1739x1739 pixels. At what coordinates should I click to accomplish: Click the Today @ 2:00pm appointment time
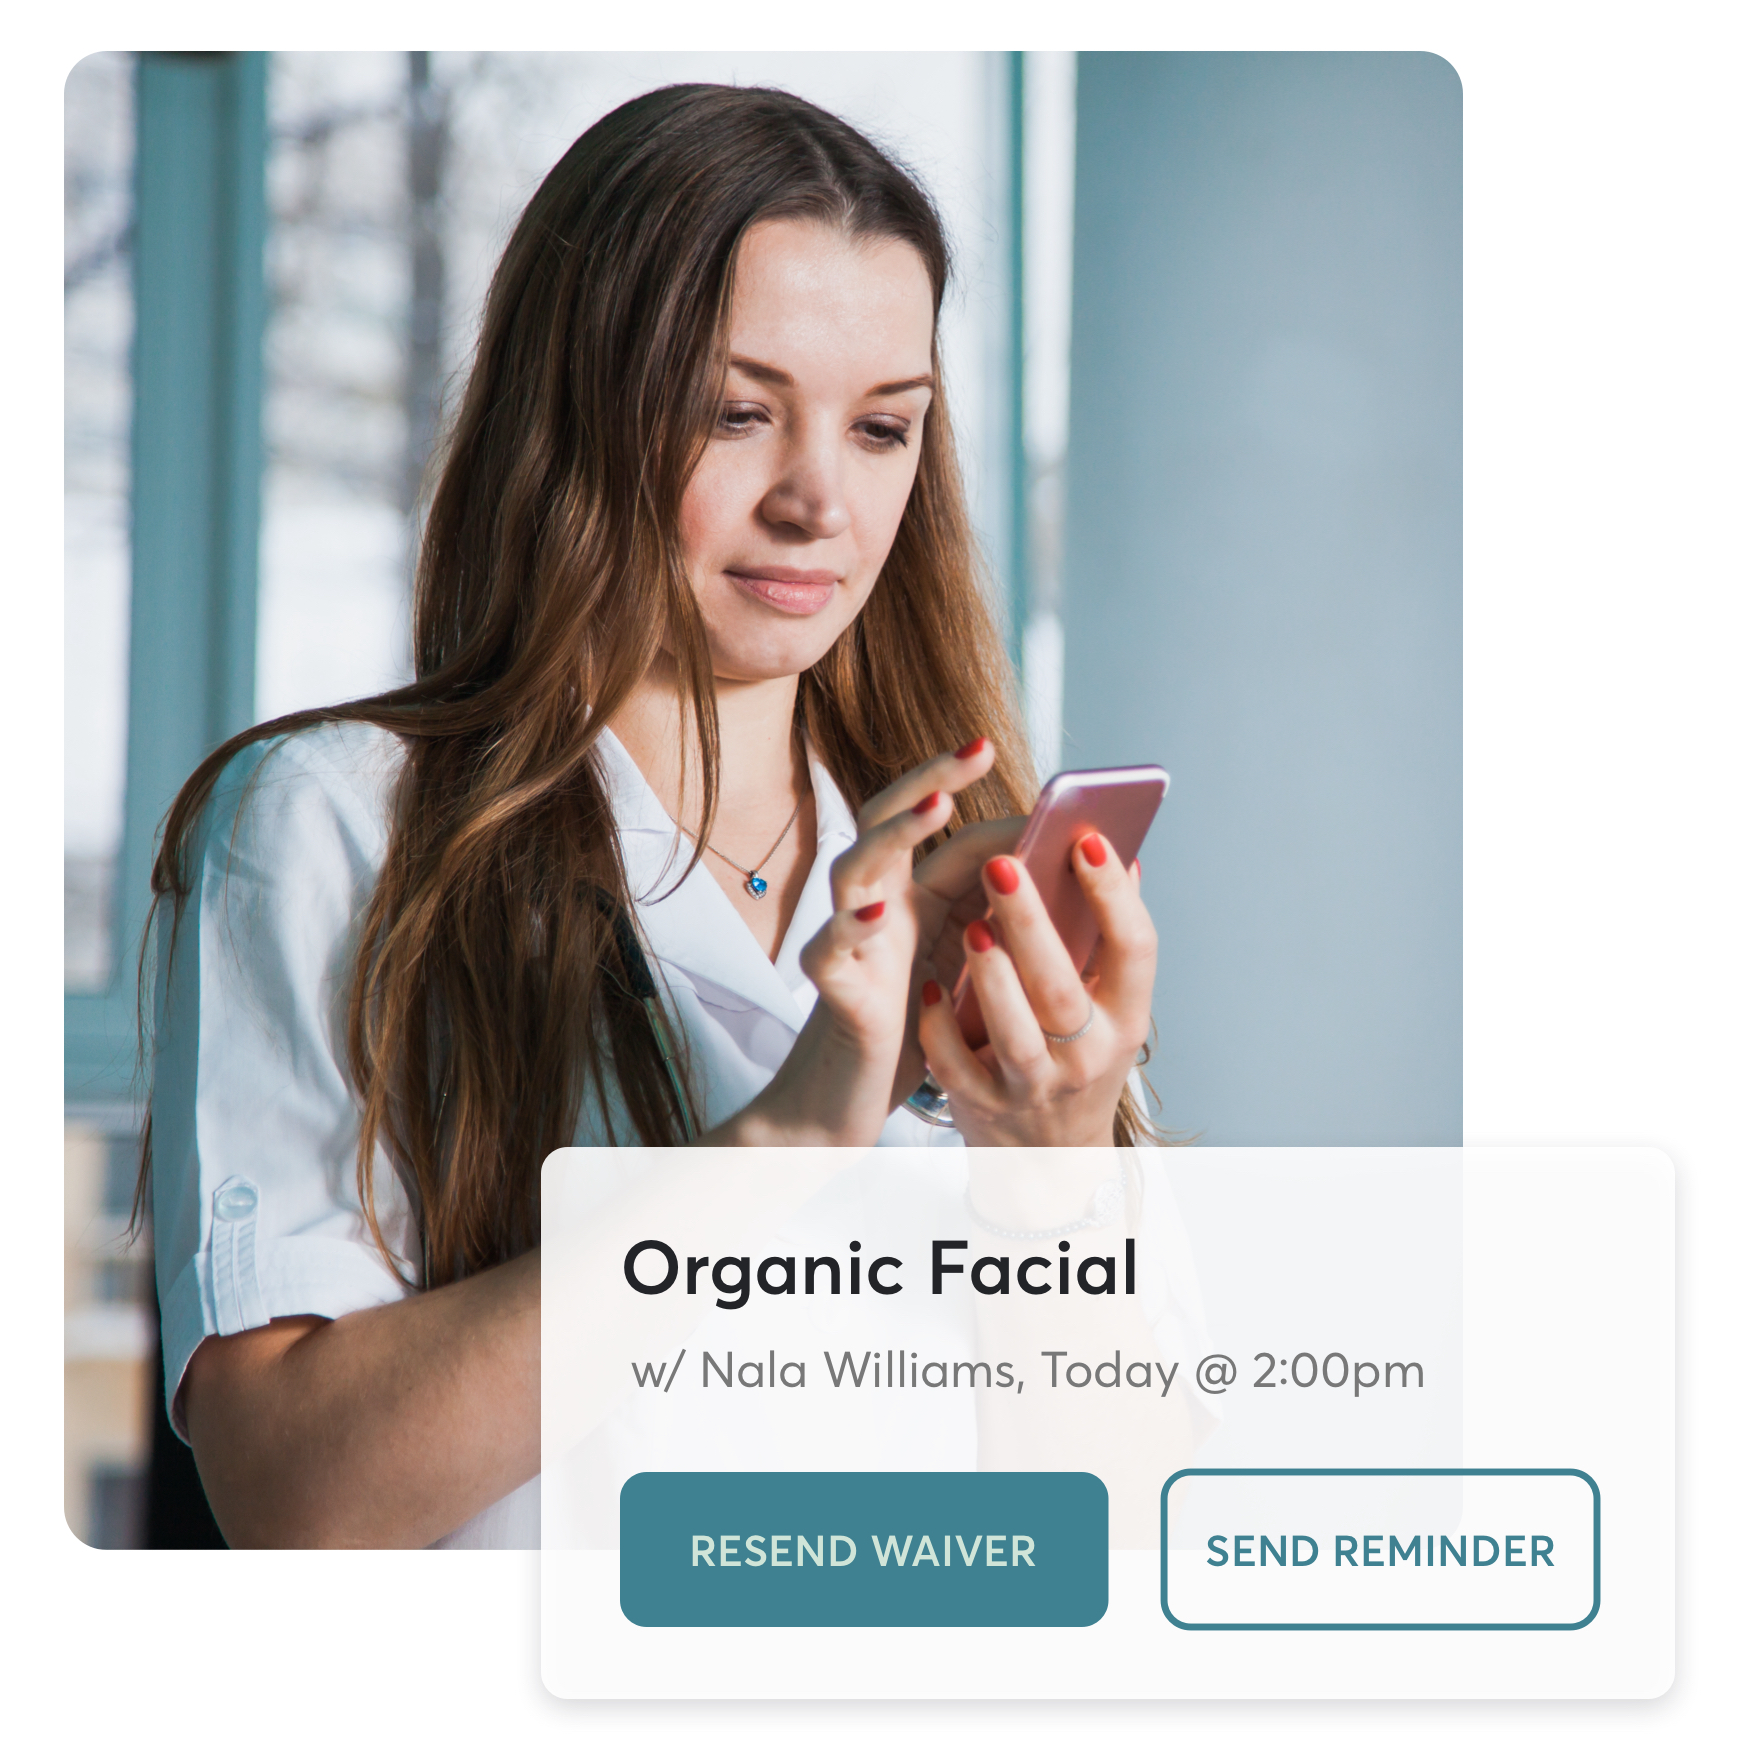[1233, 1371]
